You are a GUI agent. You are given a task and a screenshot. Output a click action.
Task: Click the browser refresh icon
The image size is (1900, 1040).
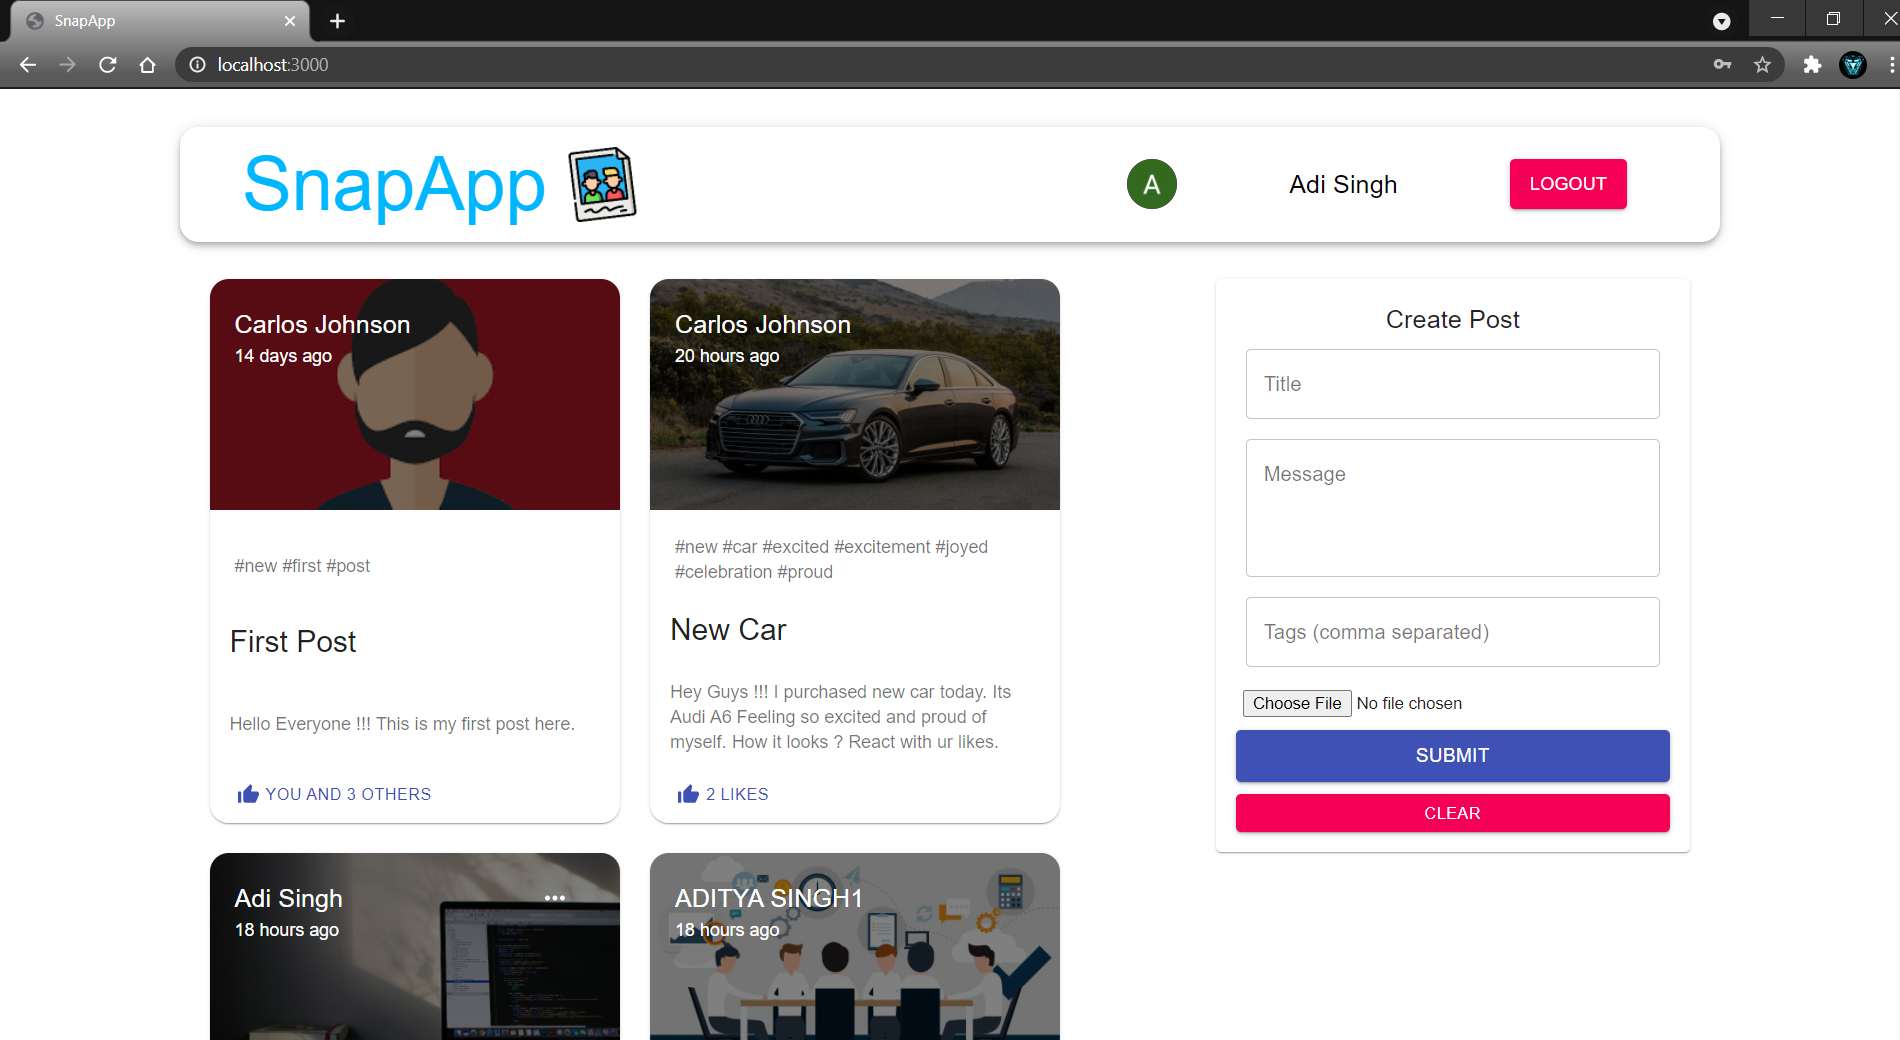[107, 64]
